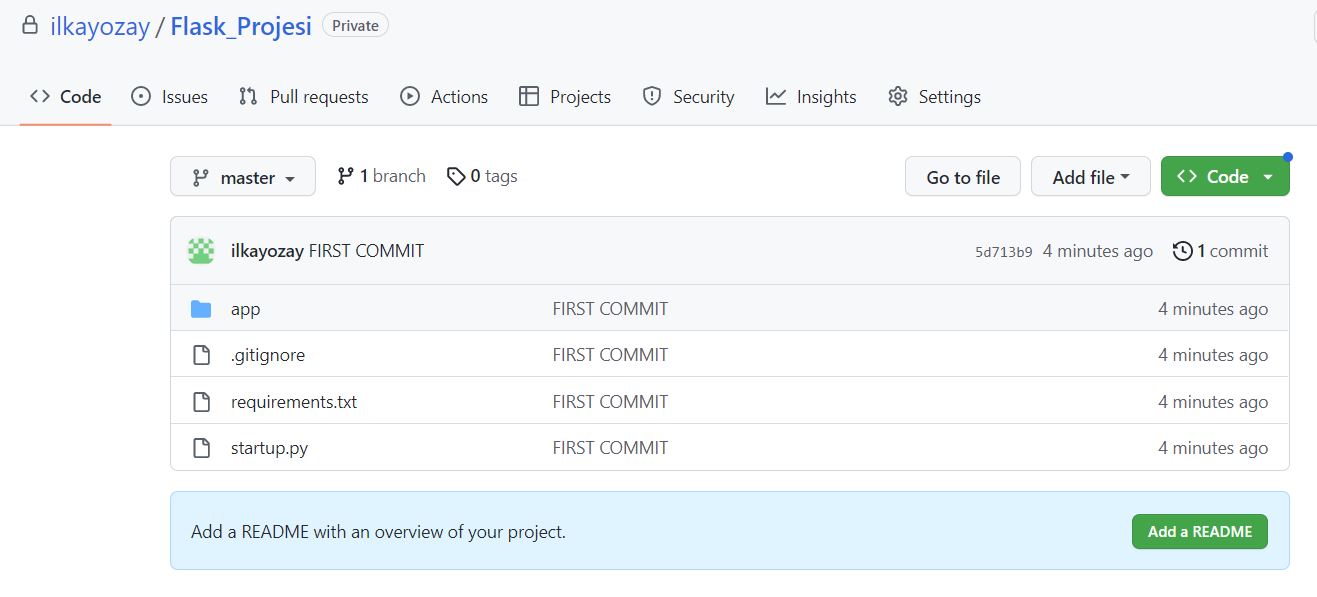Open the Flask_Projesi repository link
Screen dimensions: 1317x597
(241, 26)
